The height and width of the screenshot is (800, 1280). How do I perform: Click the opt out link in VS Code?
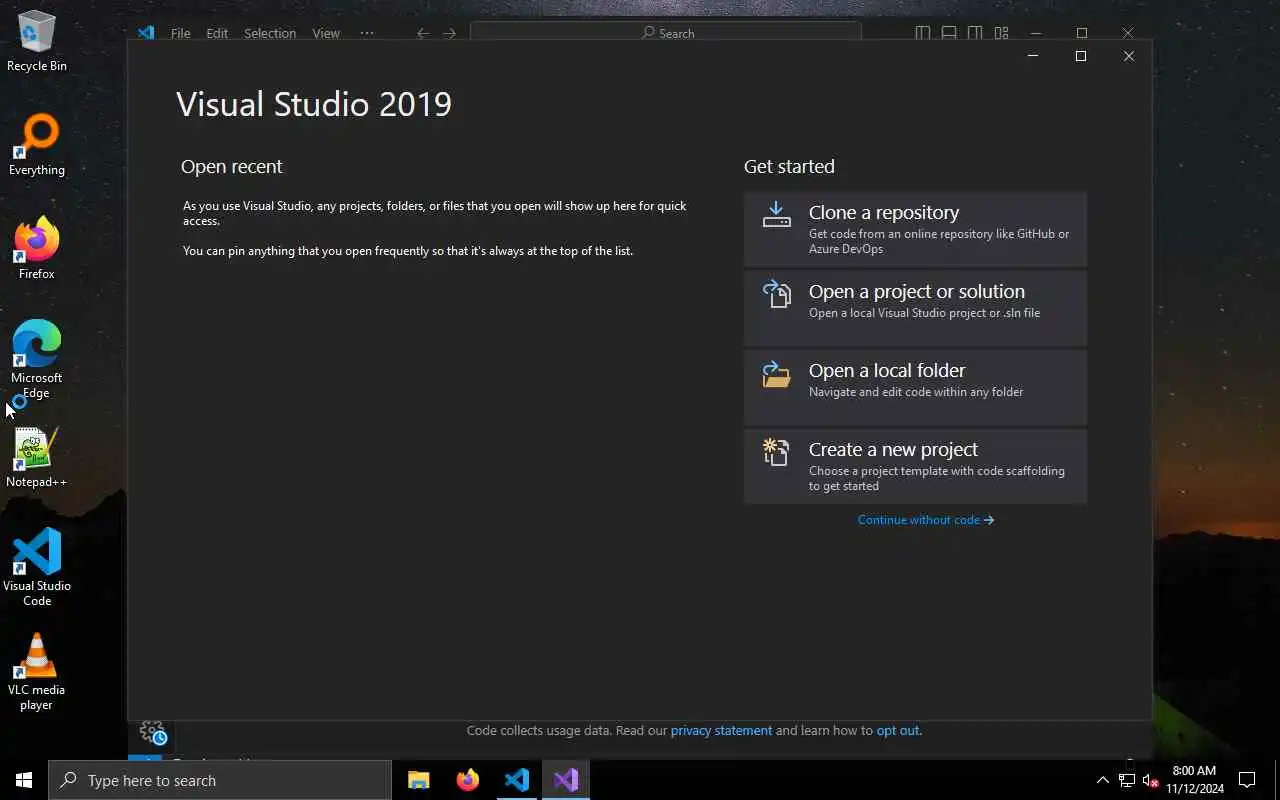pyautogui.click(x=897, y=731)
